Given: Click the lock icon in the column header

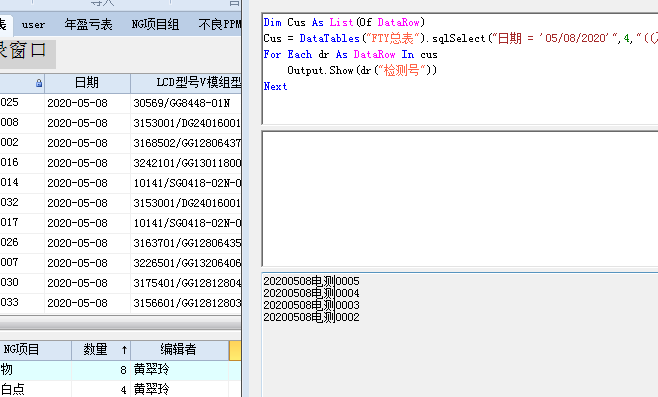Looking at the screenshot, I should pyautogui.click(x=39, y=83).
